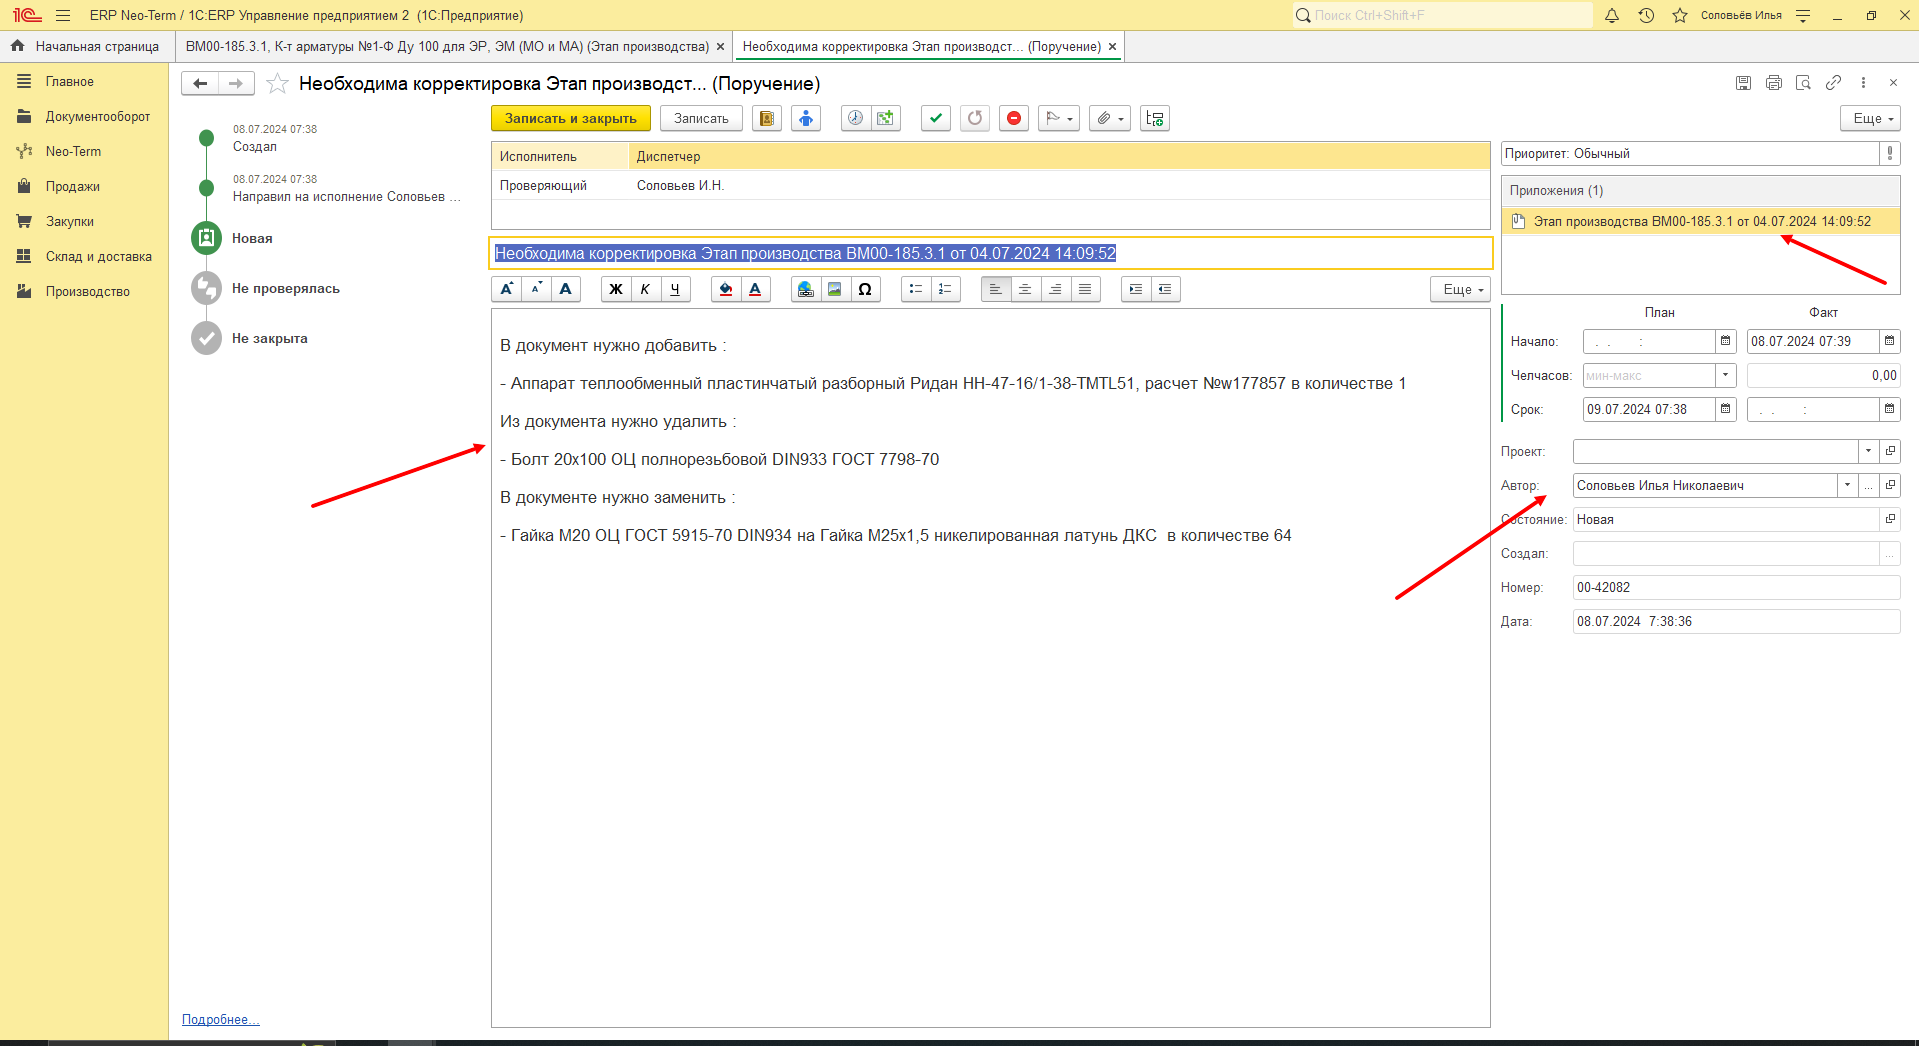Click the Записать button
Screen dimensions: 1919x1046
(x=701, y=118)
